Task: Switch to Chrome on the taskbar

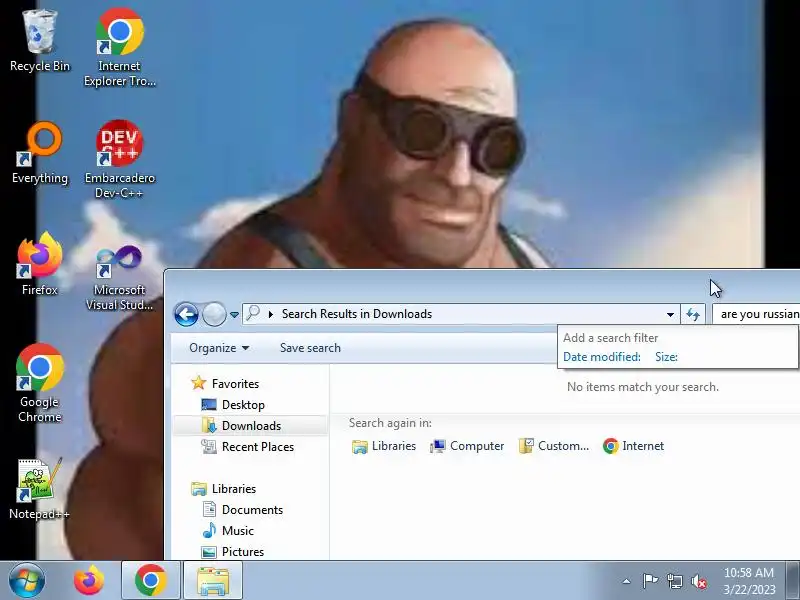Action: click(151, 581)
